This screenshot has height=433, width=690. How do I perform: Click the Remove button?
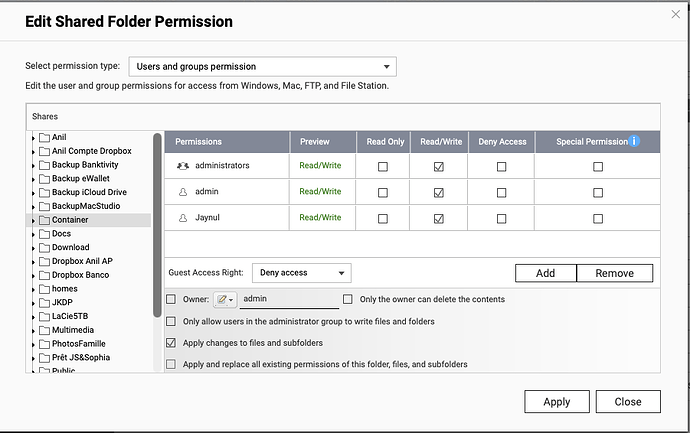[615, 273]
